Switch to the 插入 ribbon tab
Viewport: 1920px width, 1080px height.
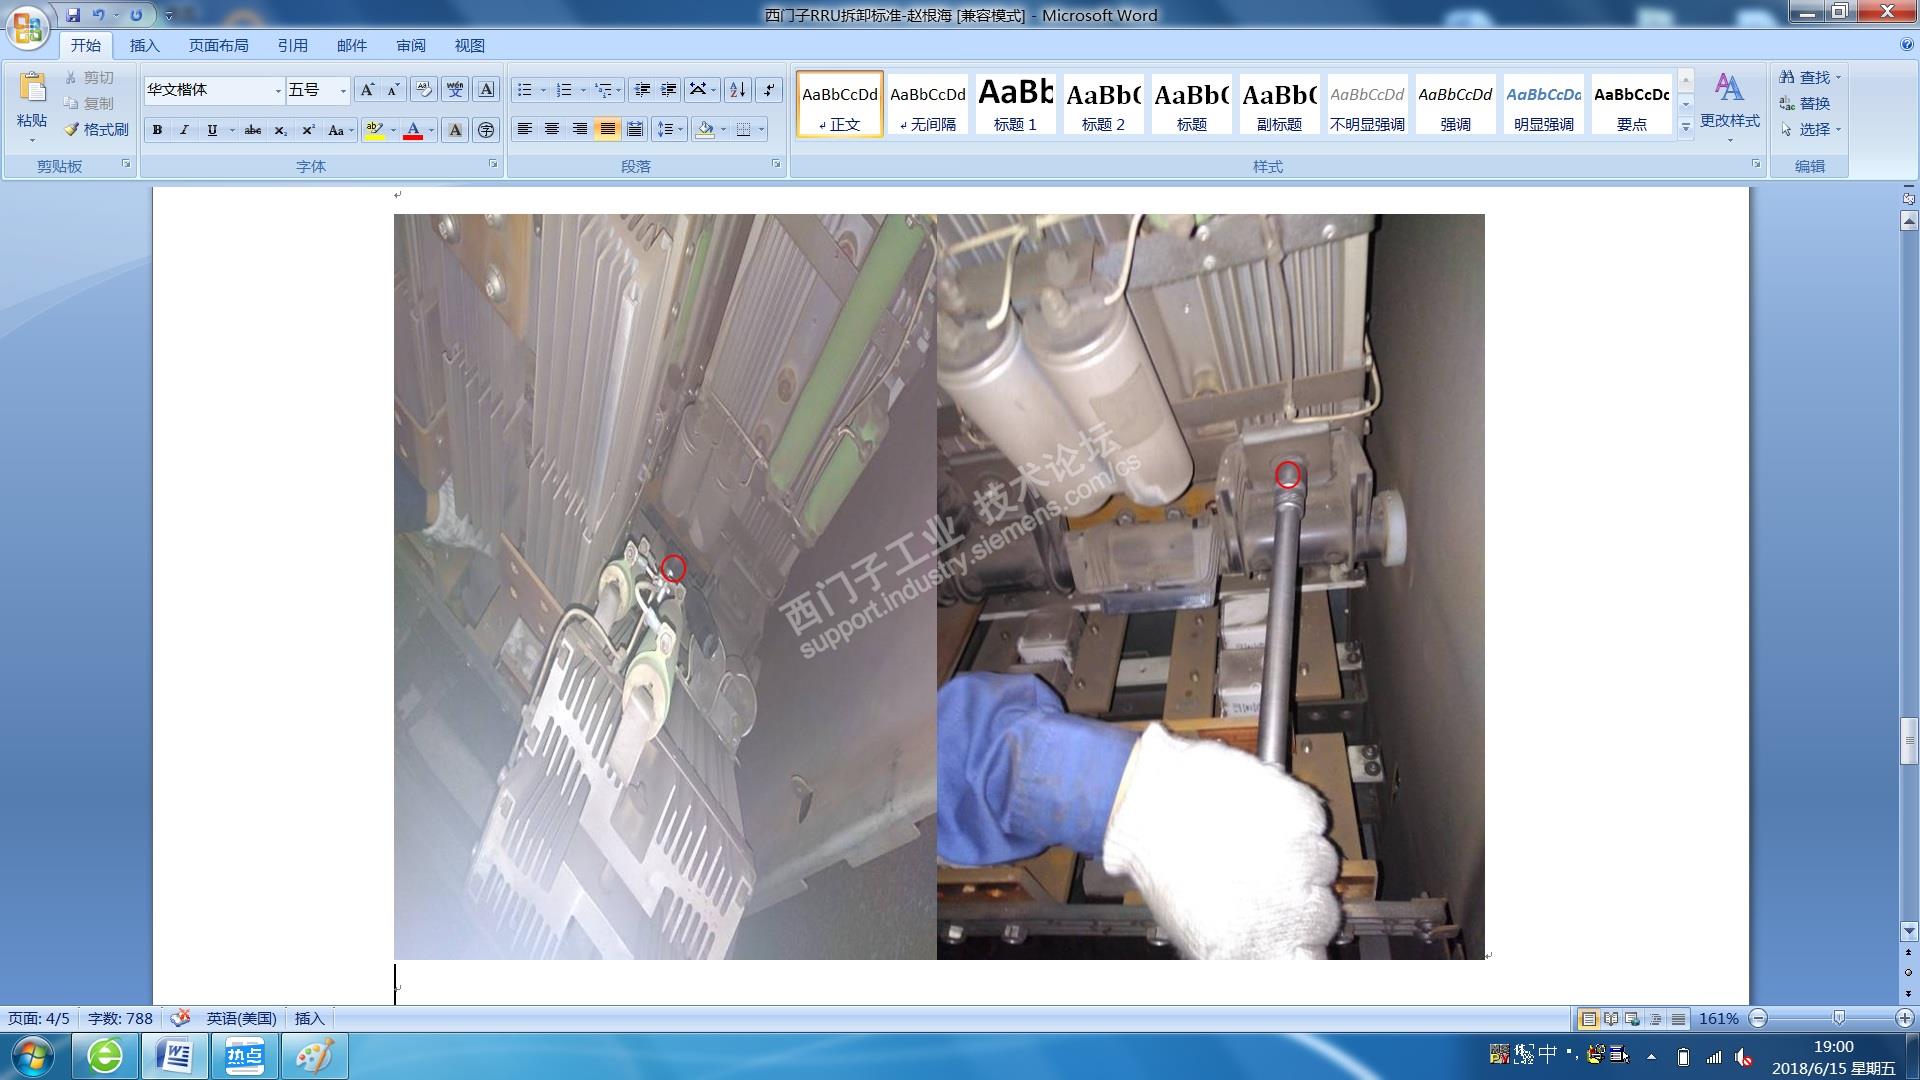144,46
